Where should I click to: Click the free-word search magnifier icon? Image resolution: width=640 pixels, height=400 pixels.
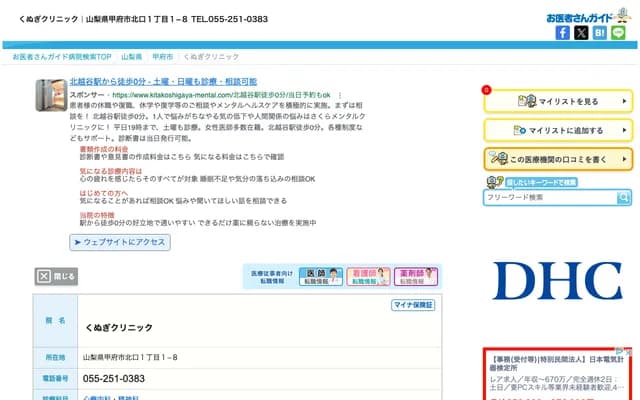tap(623, 198)
